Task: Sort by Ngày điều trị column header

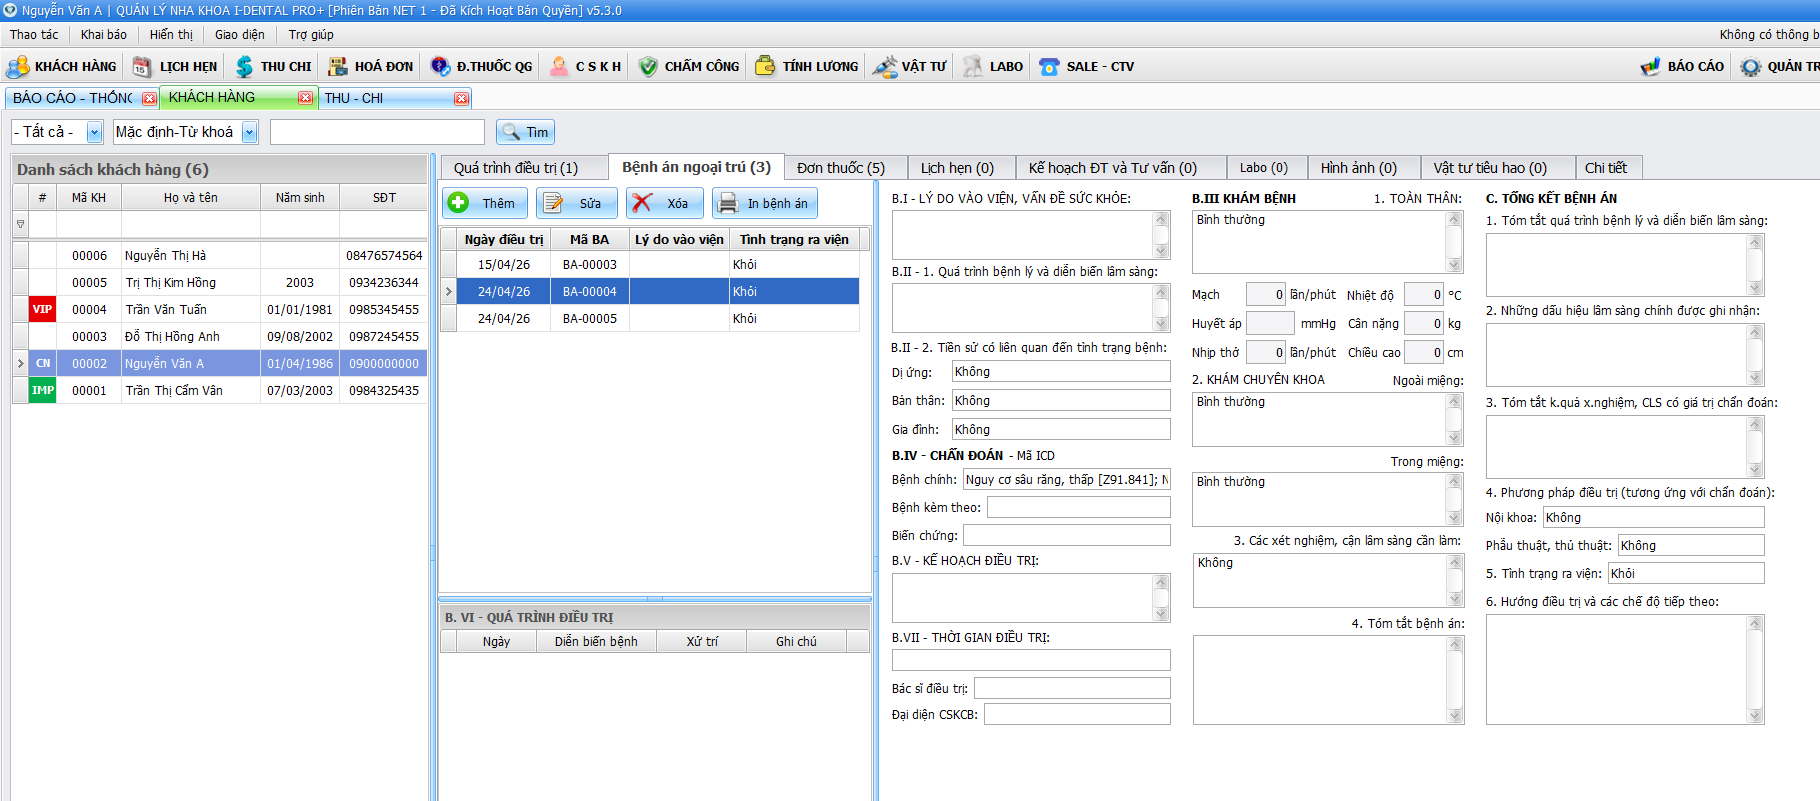Action: (x=504, y=240)
